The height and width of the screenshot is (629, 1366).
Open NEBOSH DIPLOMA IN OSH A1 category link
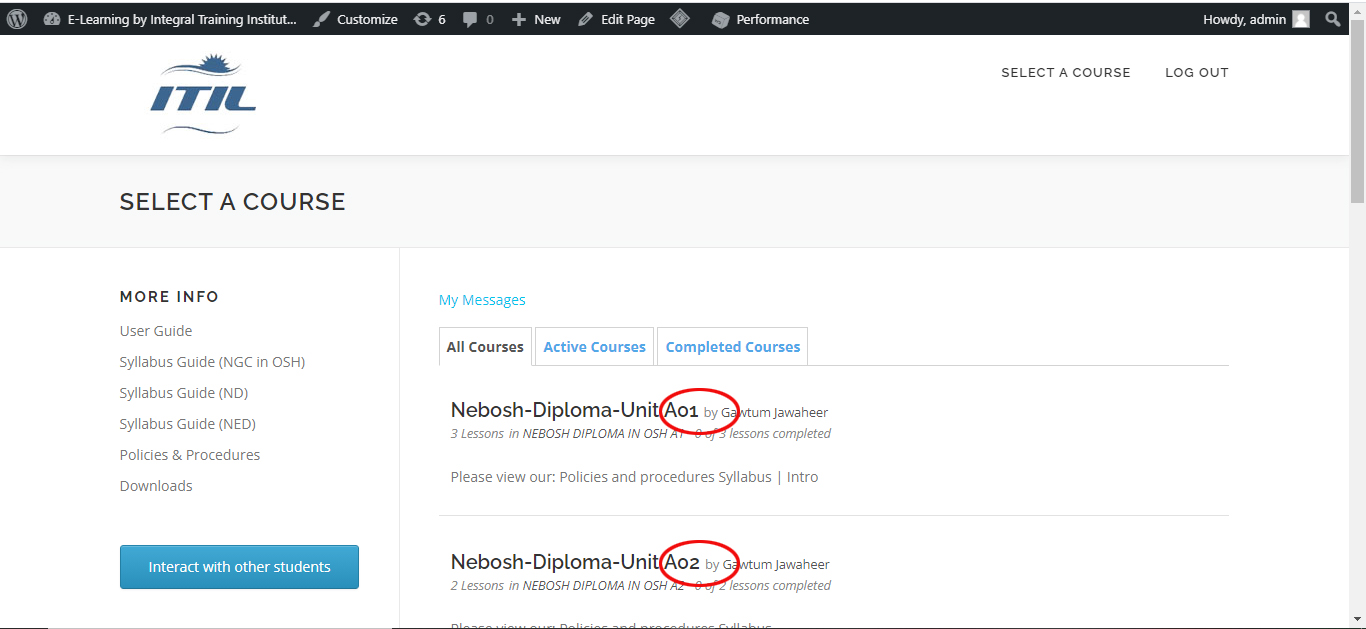point(604,434)
